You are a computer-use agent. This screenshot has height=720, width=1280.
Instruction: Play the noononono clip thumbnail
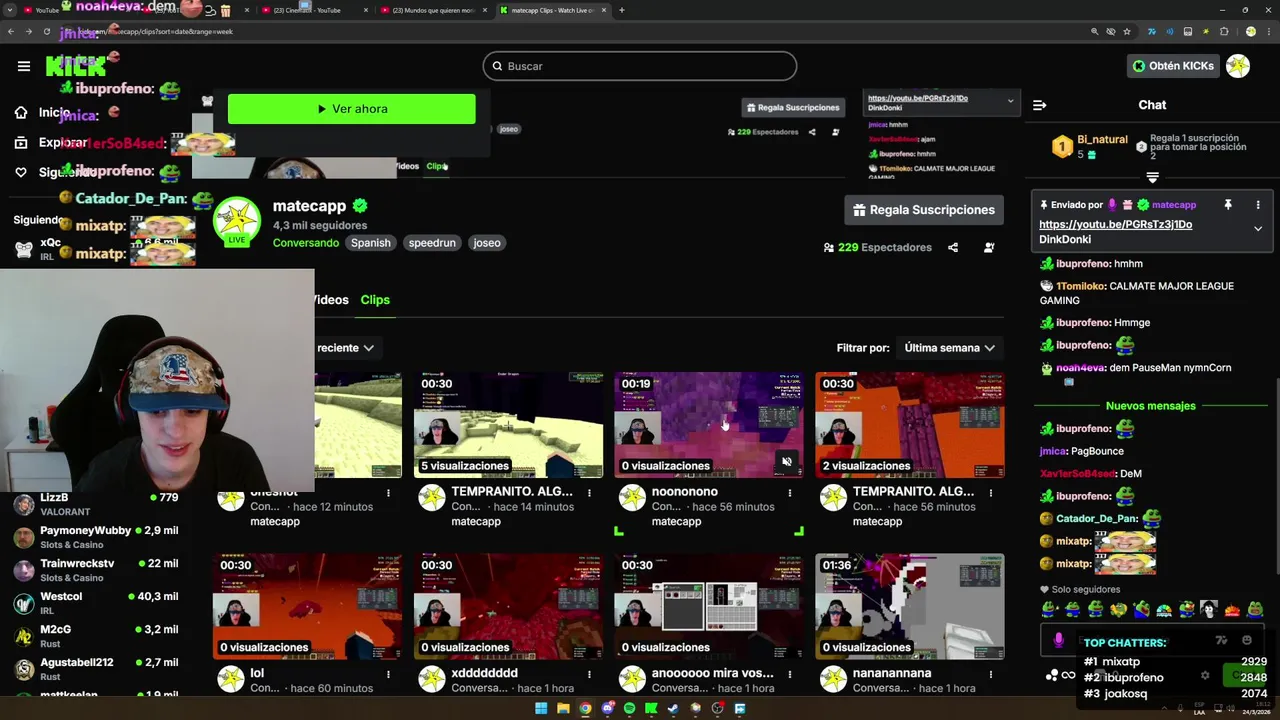[x=709, y=425]
